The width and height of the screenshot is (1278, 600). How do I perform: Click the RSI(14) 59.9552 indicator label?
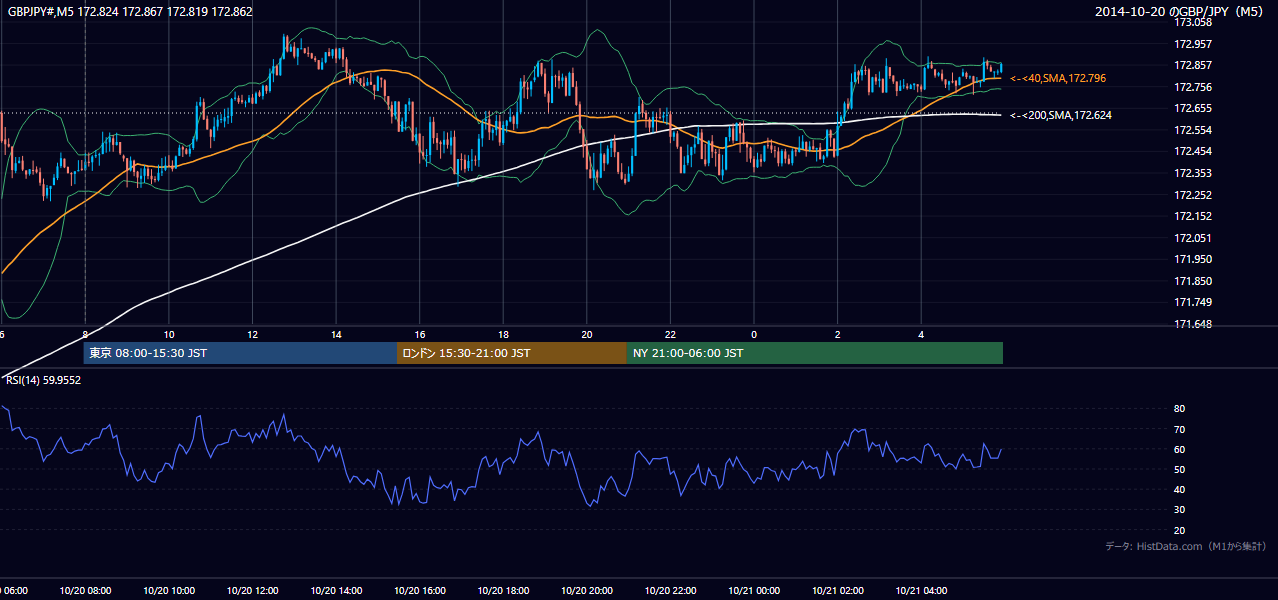[x=44, y=380]
